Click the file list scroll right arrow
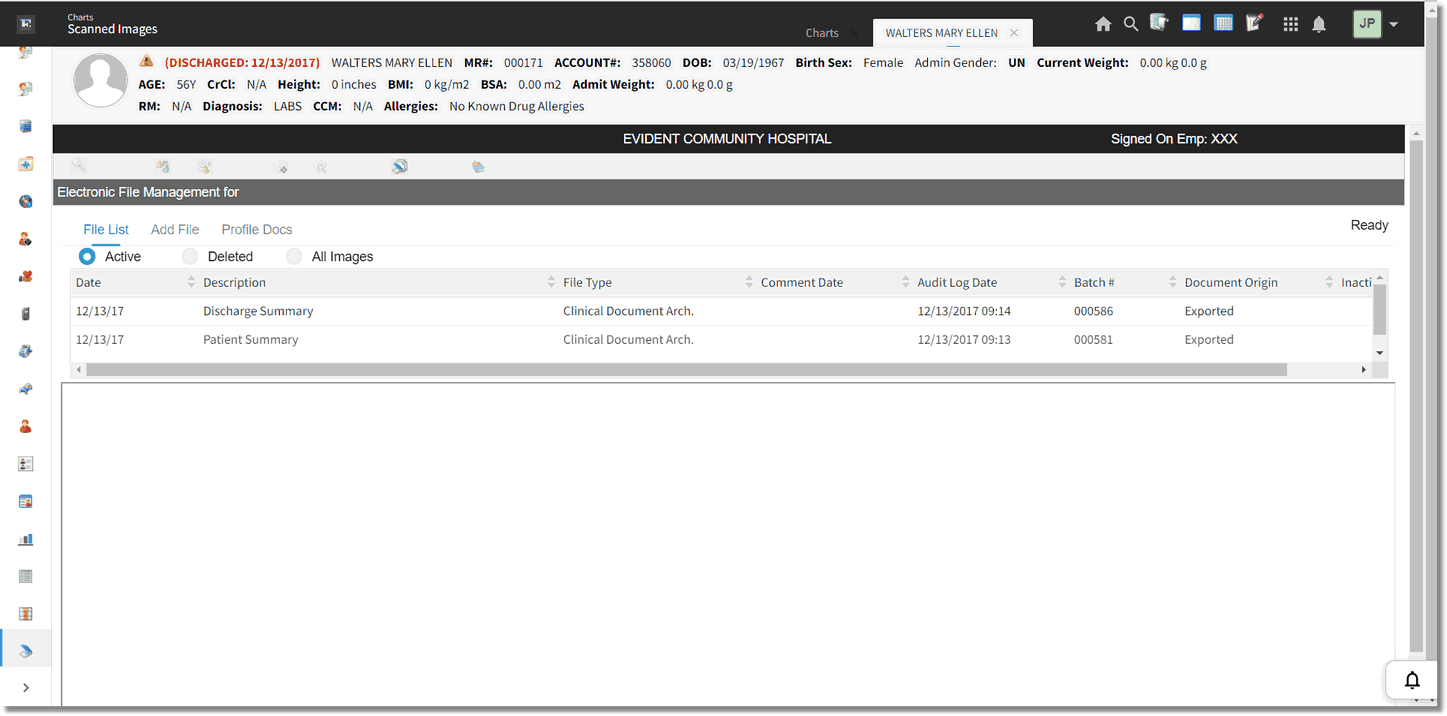Viewport: 1447px width, 716px height. point(1363,370)
